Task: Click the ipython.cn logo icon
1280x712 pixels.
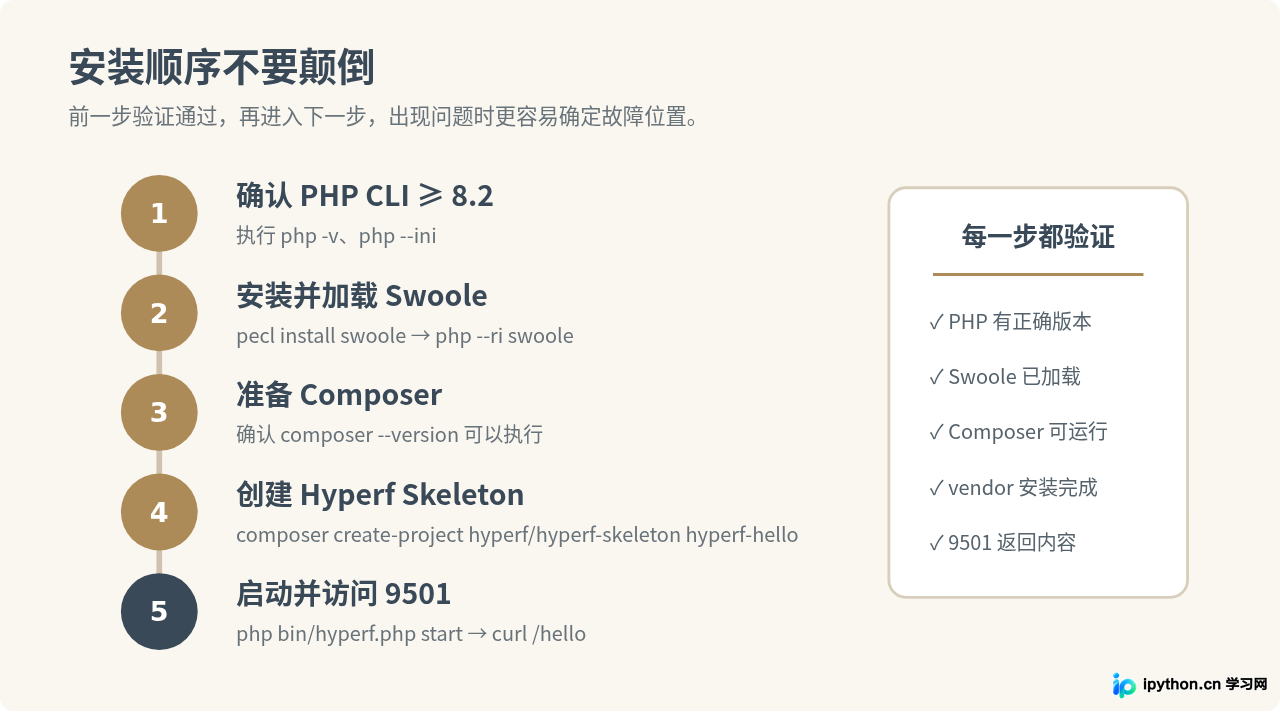Action: (x=1124, y=685)
